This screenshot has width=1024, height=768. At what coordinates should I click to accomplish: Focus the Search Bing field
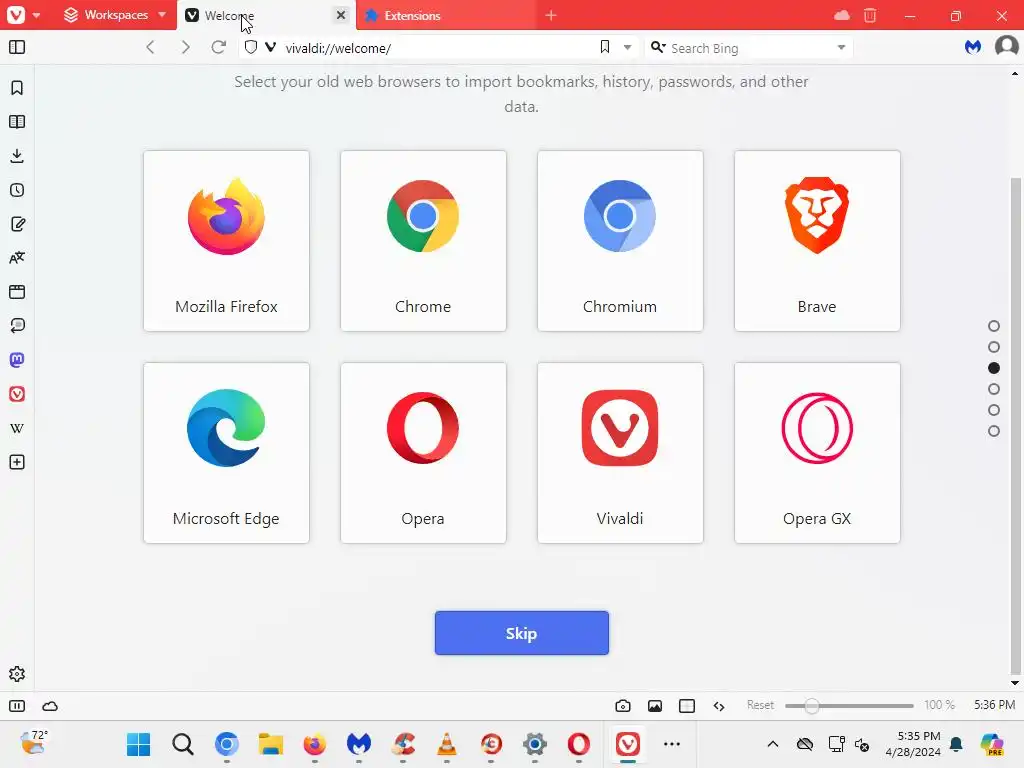(x=750, y=48)
